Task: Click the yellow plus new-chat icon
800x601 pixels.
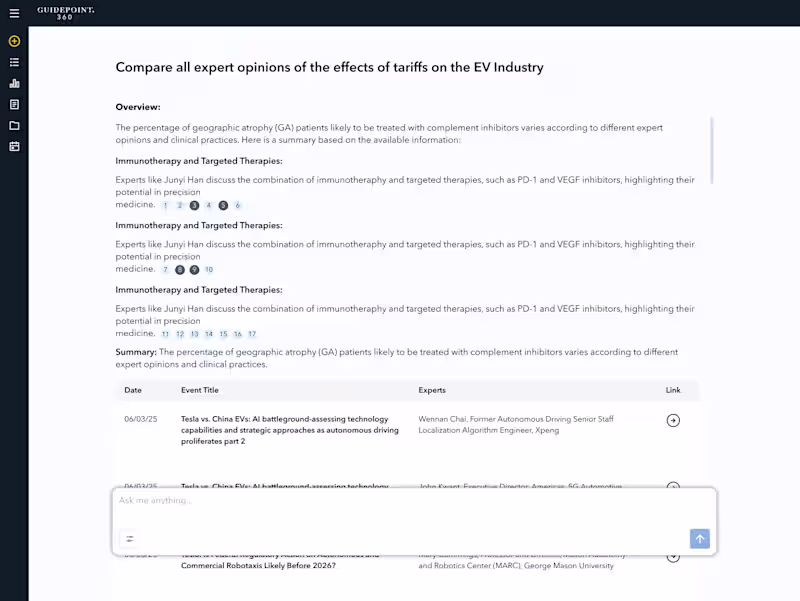Action: (x=14, y=41)
